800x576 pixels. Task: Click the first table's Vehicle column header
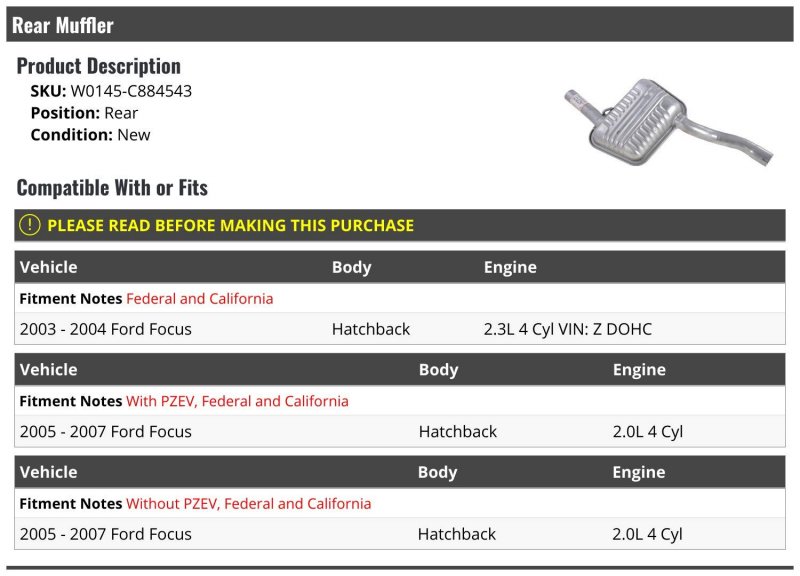[48, 267]
